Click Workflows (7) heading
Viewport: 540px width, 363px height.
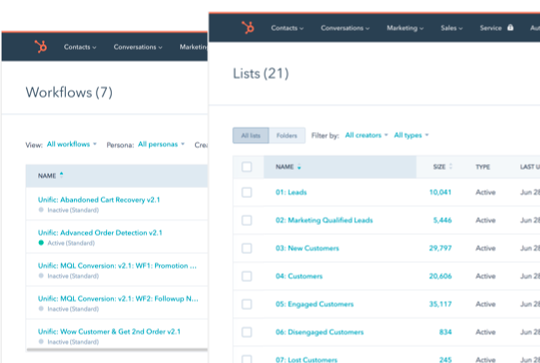[69, 92]
